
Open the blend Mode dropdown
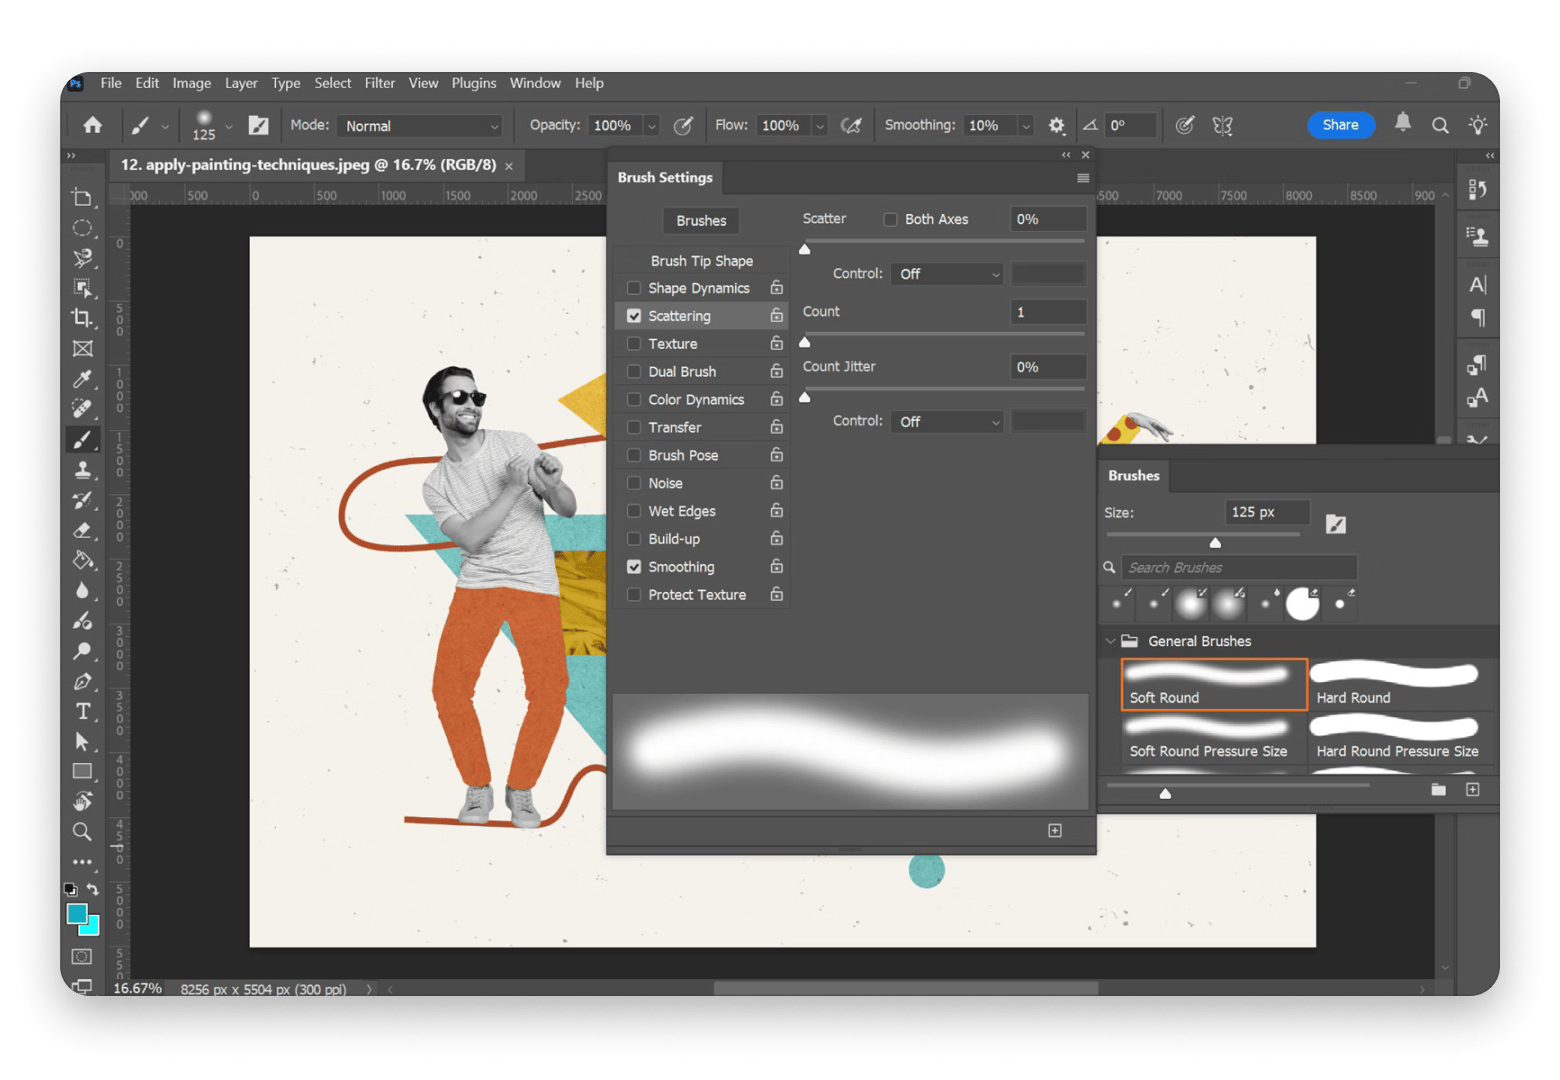point(419,125)
